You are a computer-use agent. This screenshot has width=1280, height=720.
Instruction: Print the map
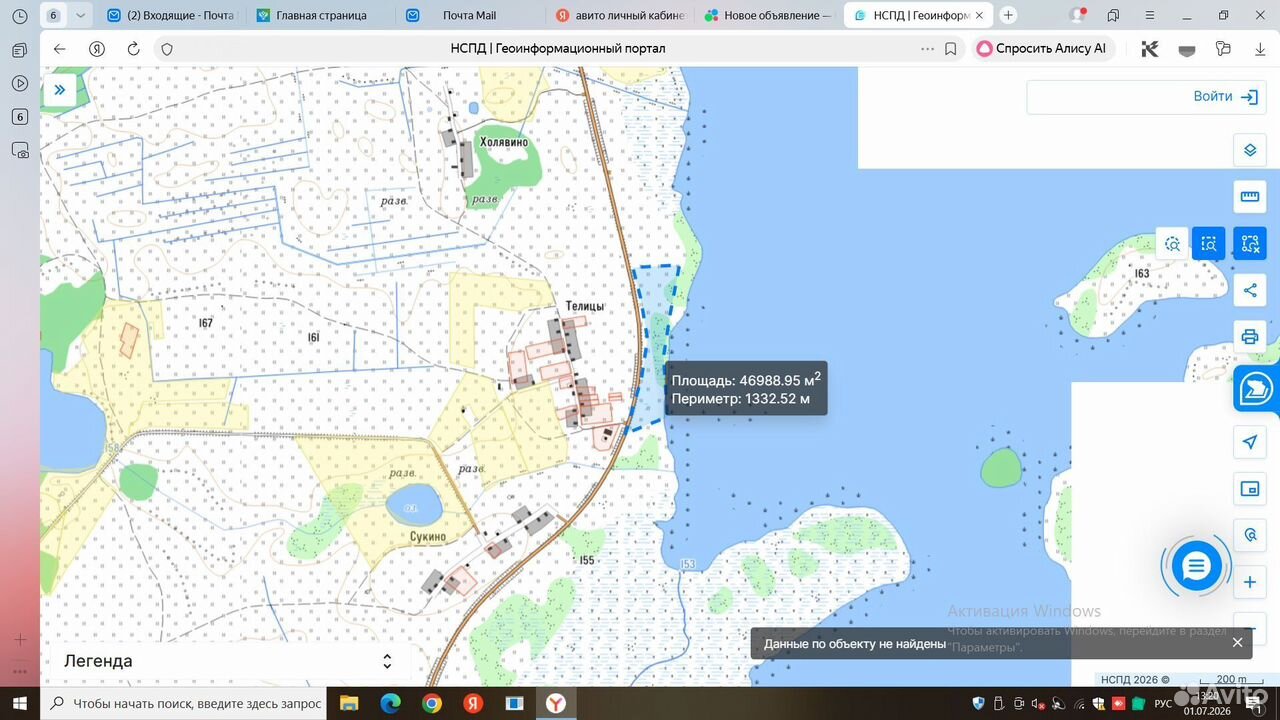click(1250, 336)
